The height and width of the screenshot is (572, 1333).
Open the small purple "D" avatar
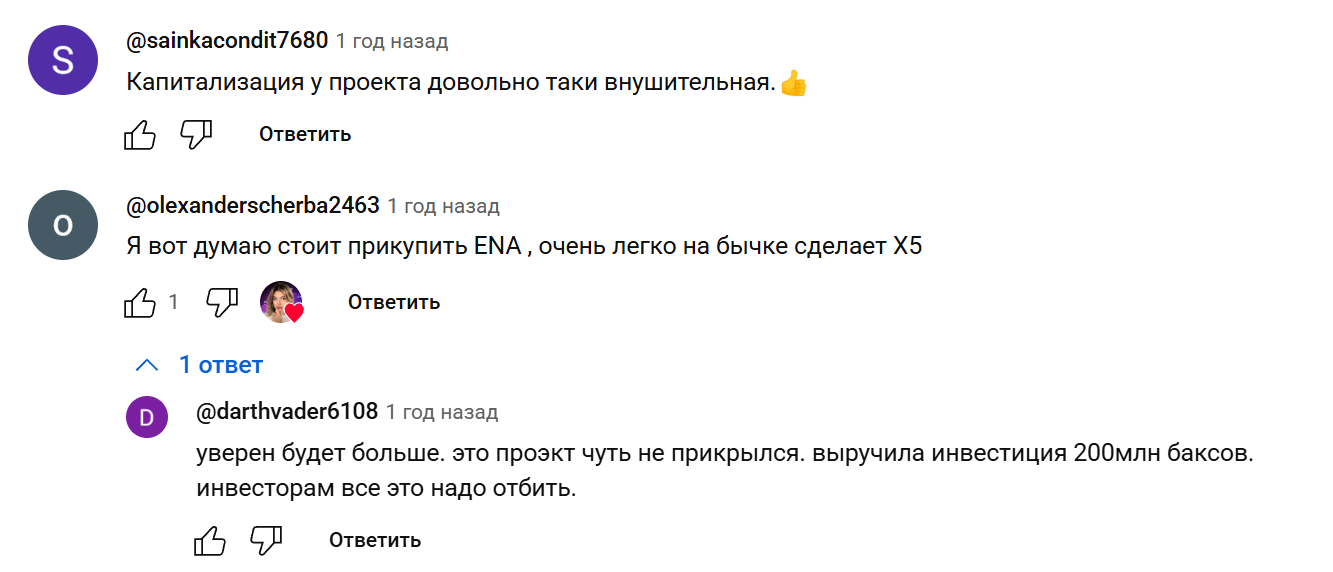point(147,417)
